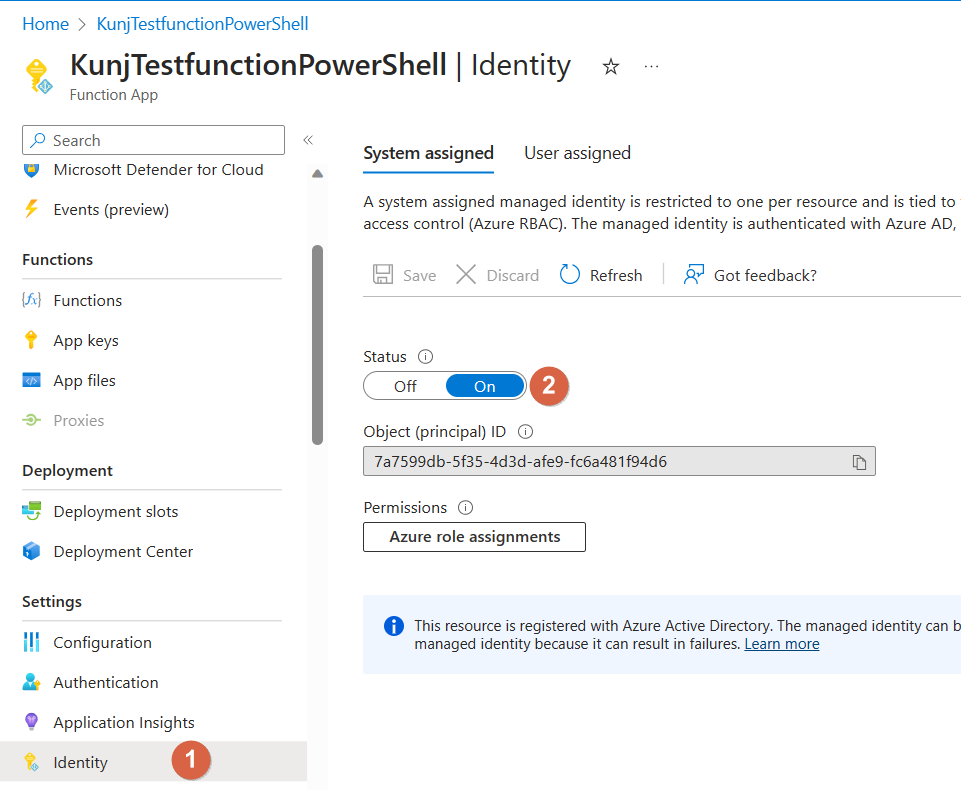Open Azure role assignments
Viewport: 961px width, 790px height.
click(x=474, y=537)
